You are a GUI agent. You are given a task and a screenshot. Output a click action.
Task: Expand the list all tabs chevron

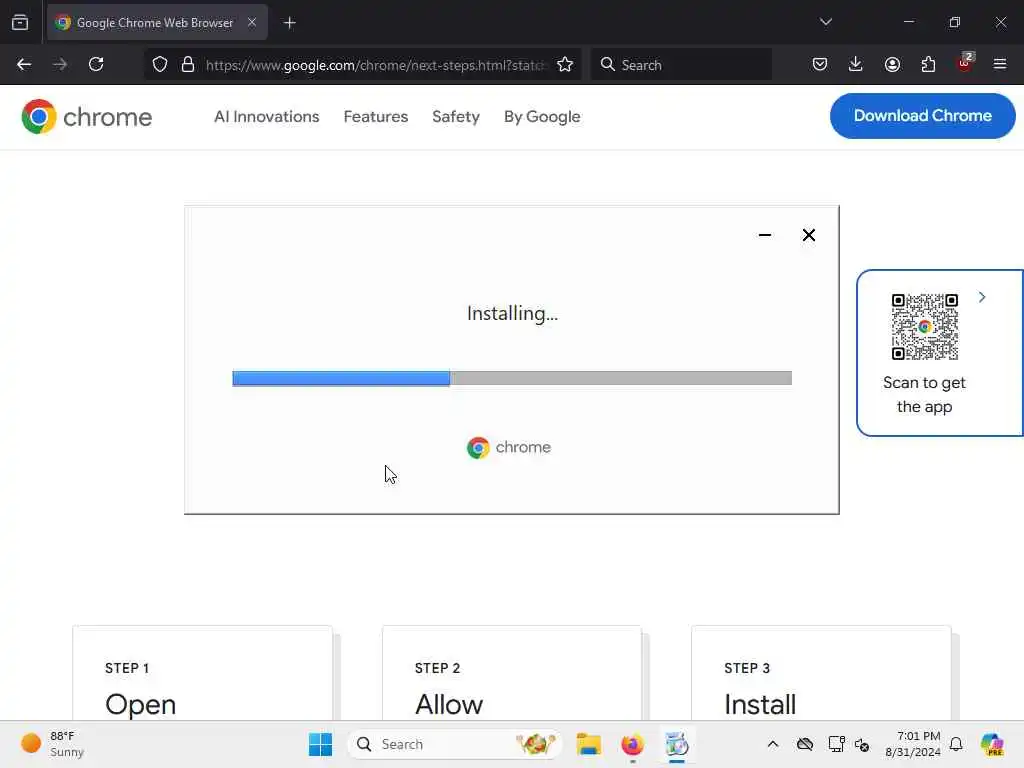click(825, 22)
